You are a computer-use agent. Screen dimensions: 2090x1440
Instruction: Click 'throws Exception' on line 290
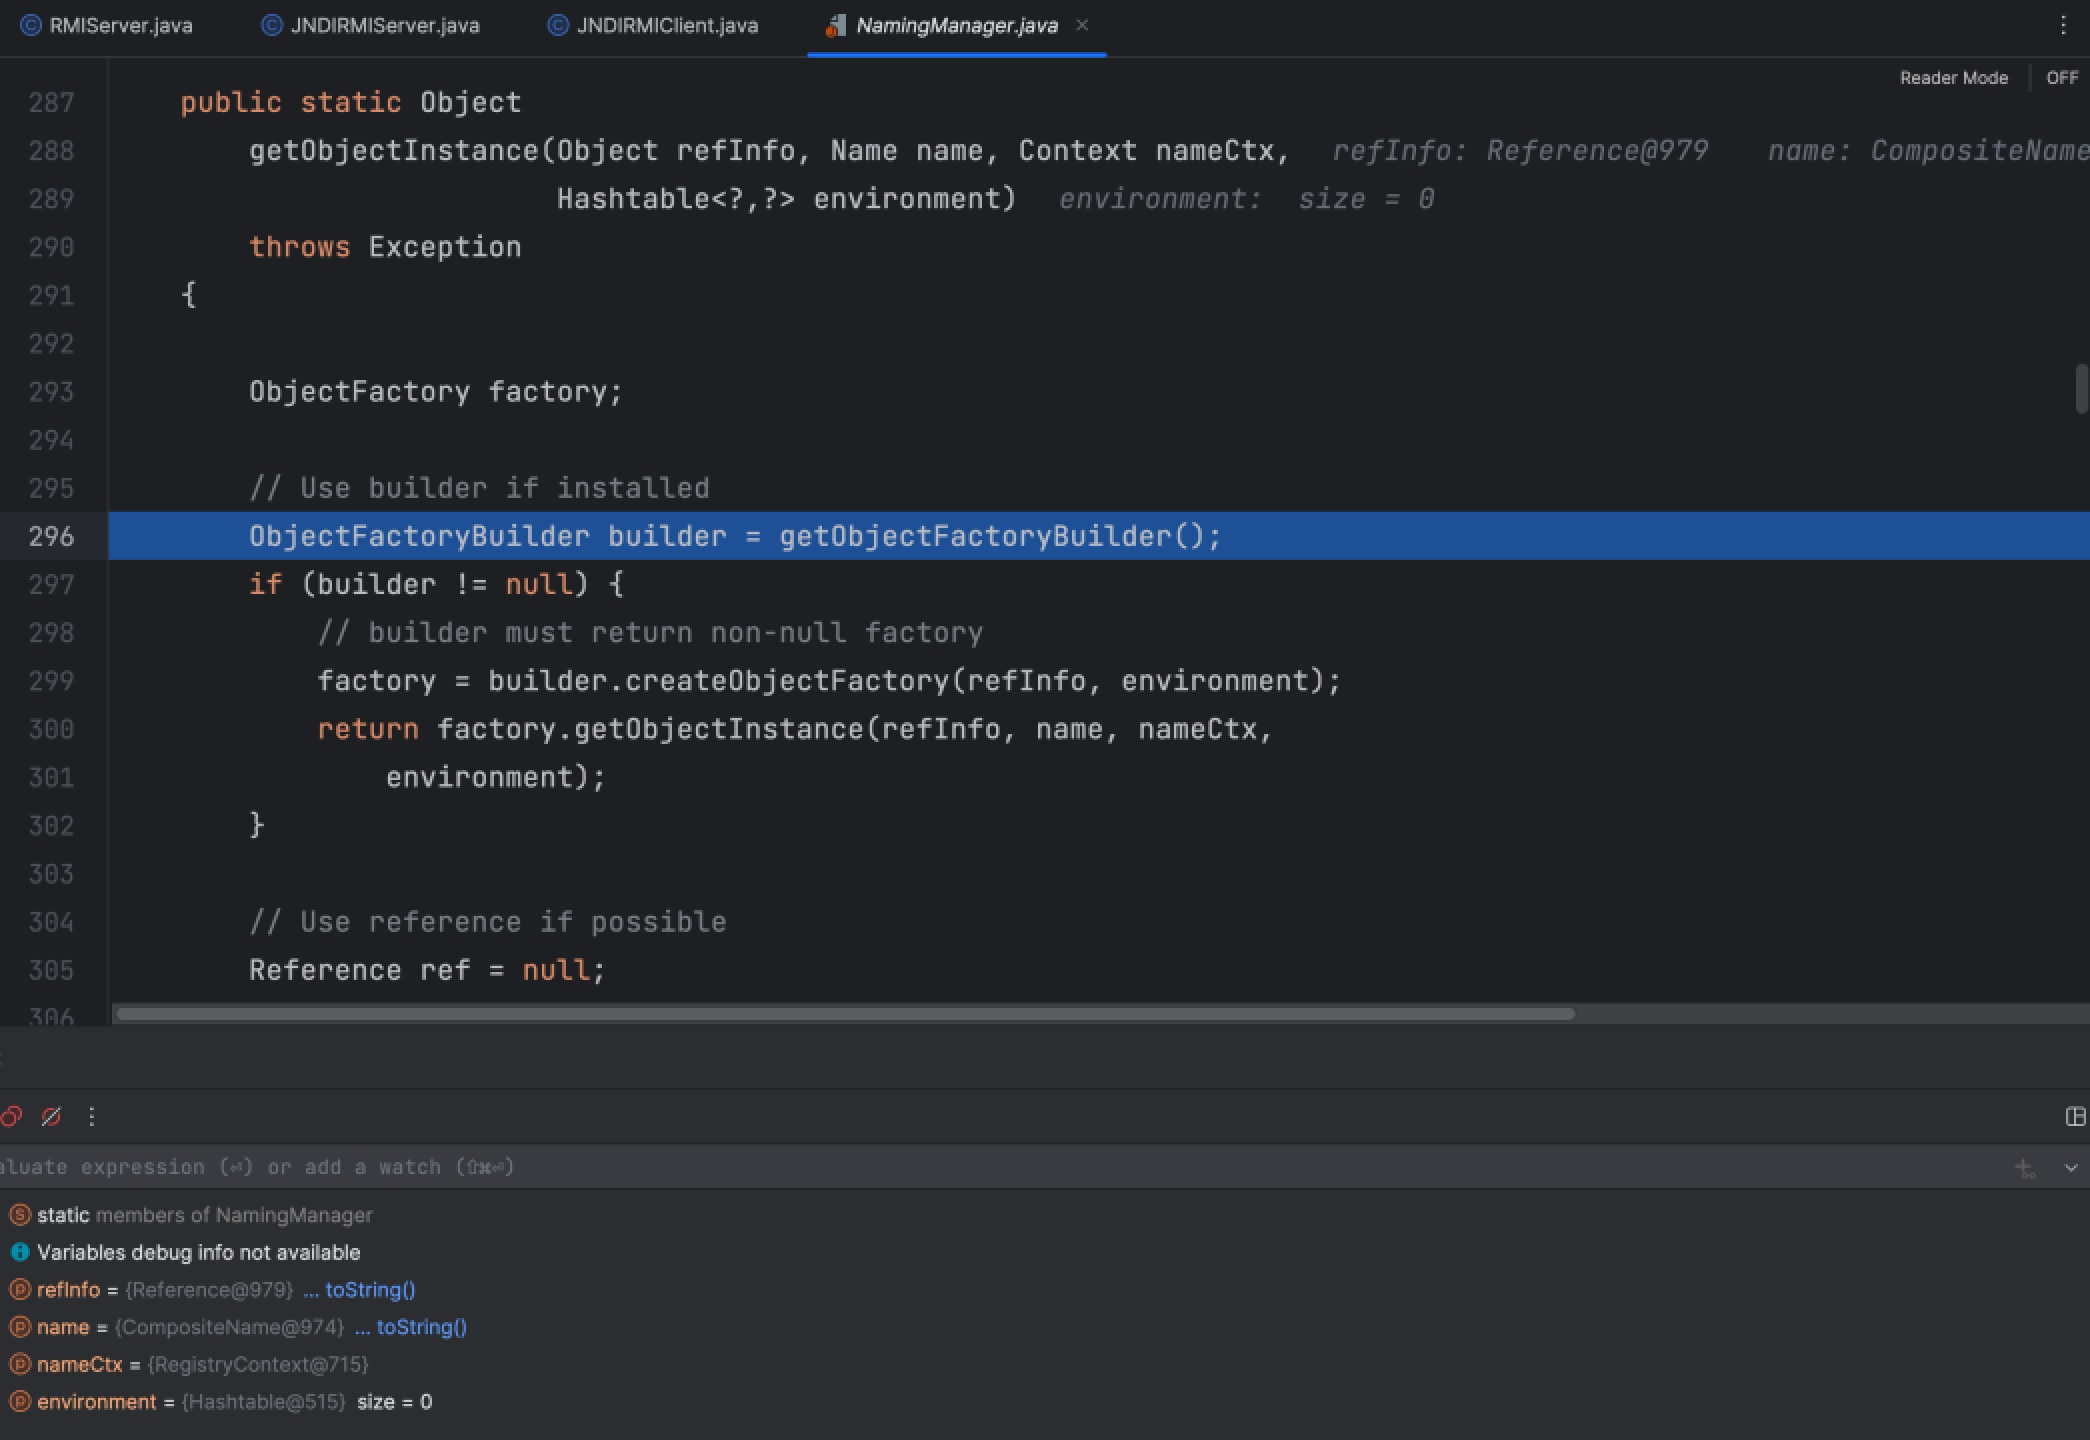(x=385, y=247)
